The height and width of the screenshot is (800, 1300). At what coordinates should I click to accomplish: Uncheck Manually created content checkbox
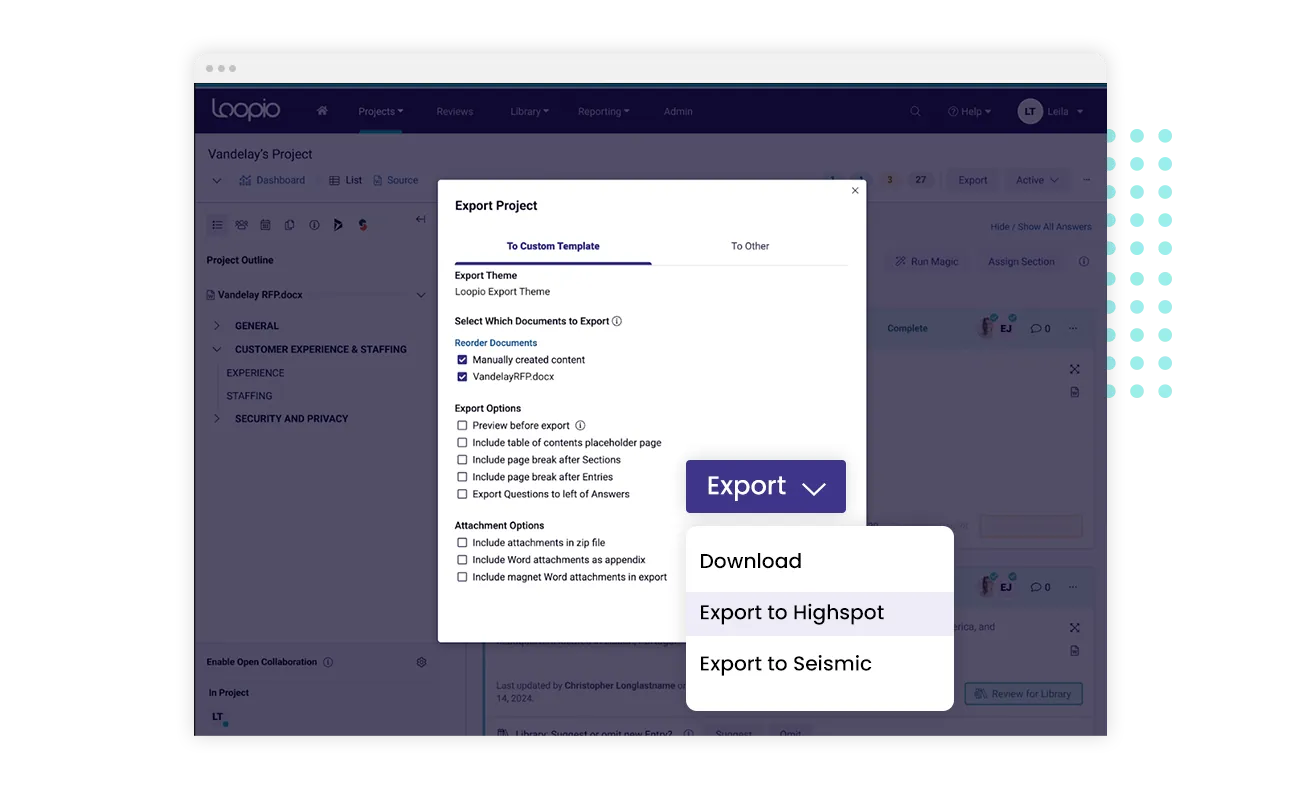pyautogui.click(x=462, y=360)
